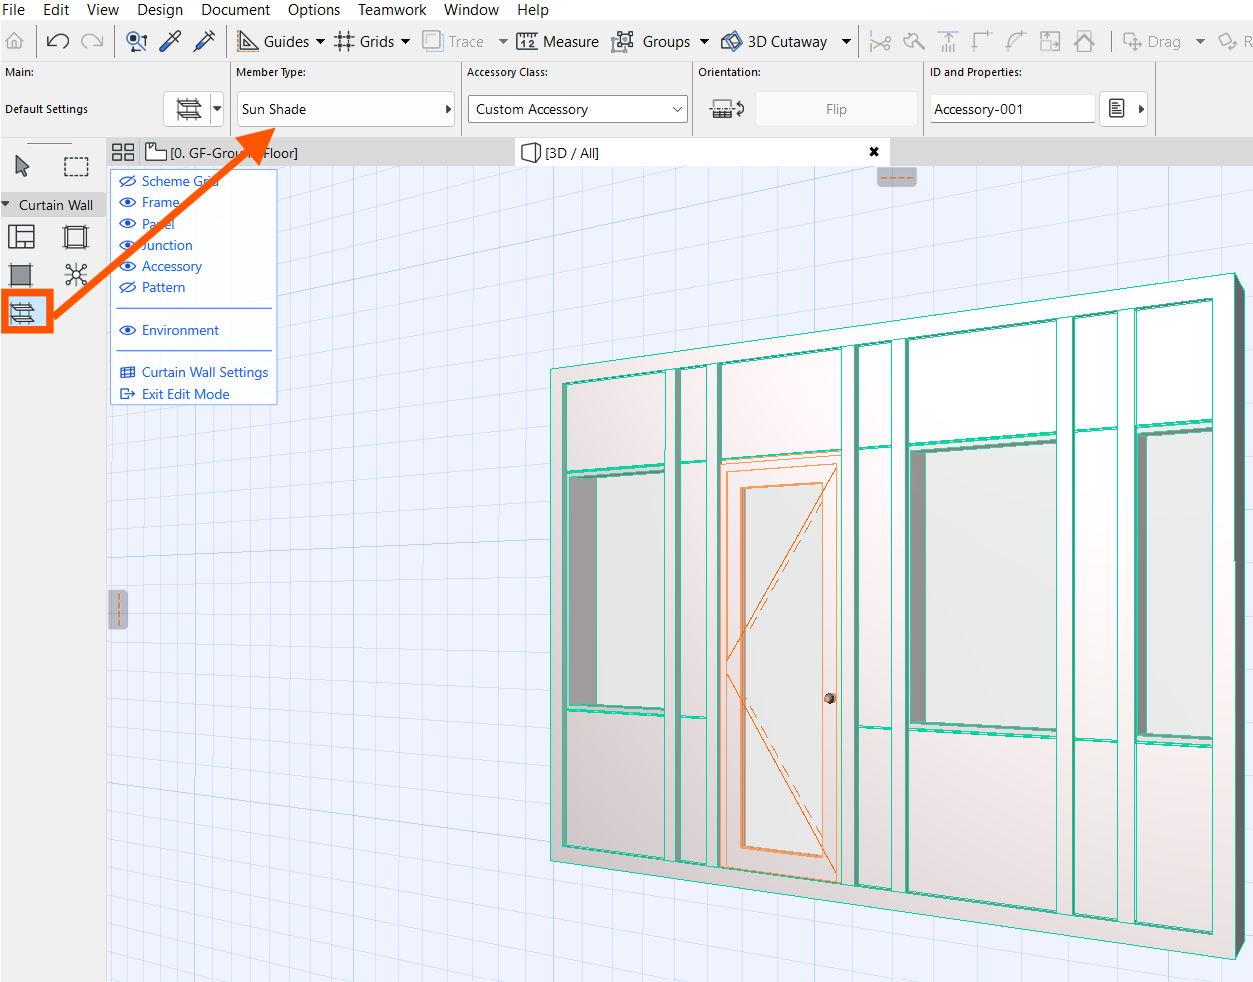
Task: Select the Marquee tool
Action: (x=76, y=166)
